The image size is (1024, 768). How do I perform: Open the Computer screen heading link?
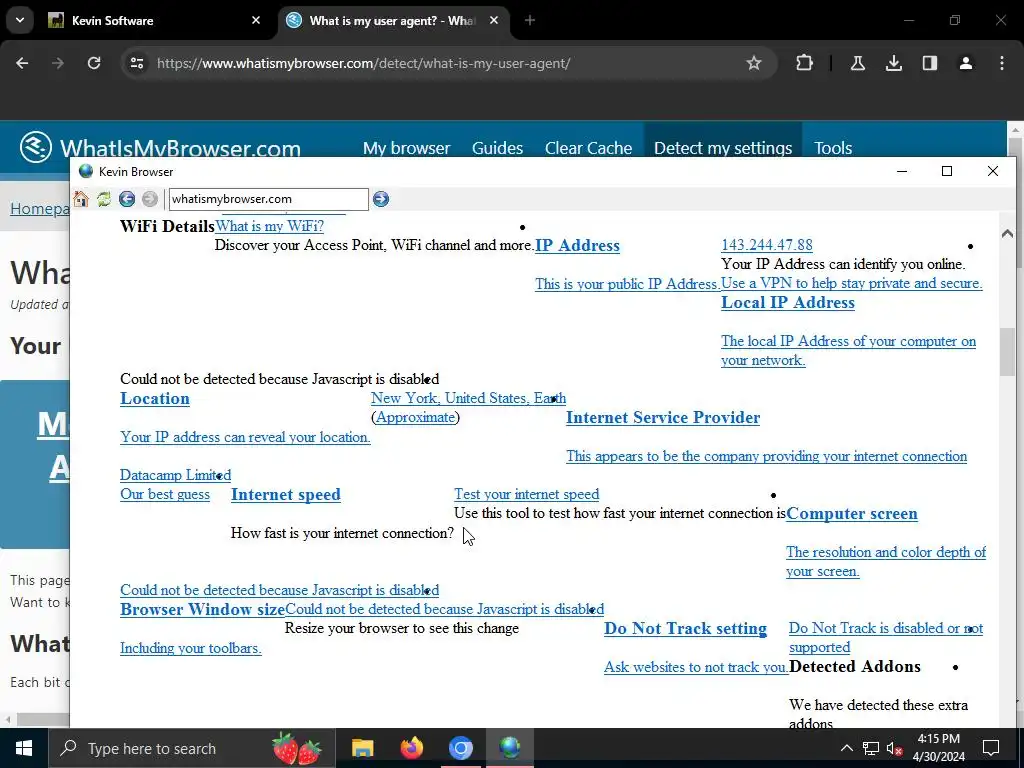[852, 513]
